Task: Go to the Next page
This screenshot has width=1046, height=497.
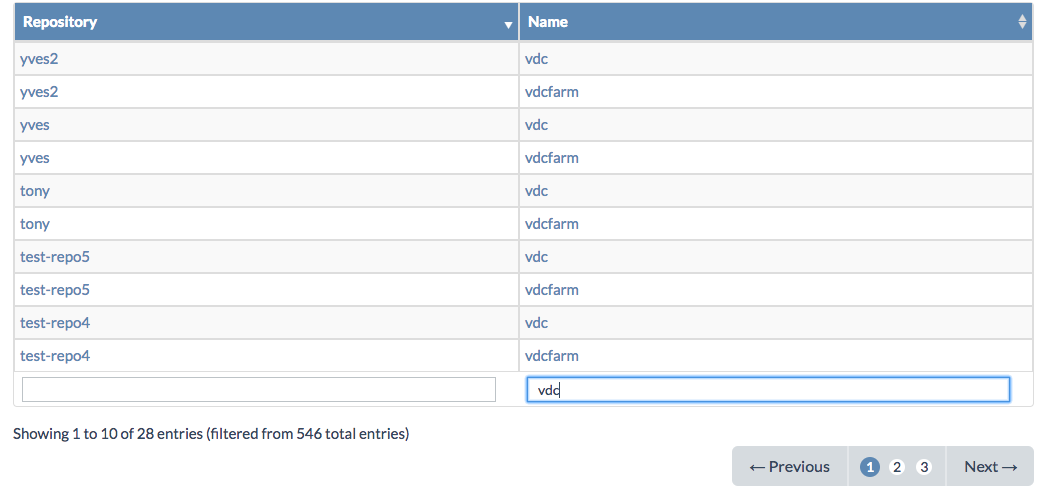Action: tap(990, 467)
